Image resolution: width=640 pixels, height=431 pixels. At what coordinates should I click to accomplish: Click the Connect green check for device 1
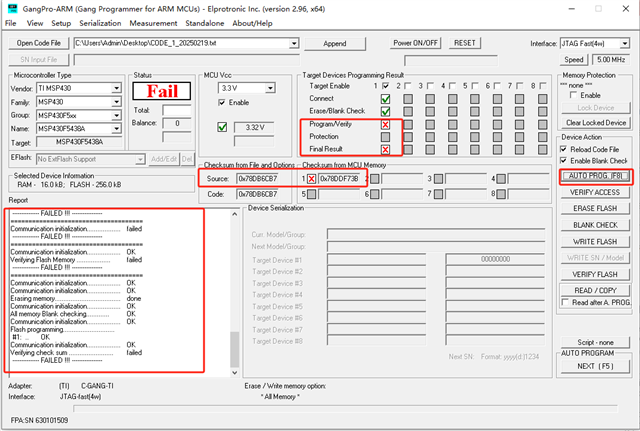[x=385, y=99]
